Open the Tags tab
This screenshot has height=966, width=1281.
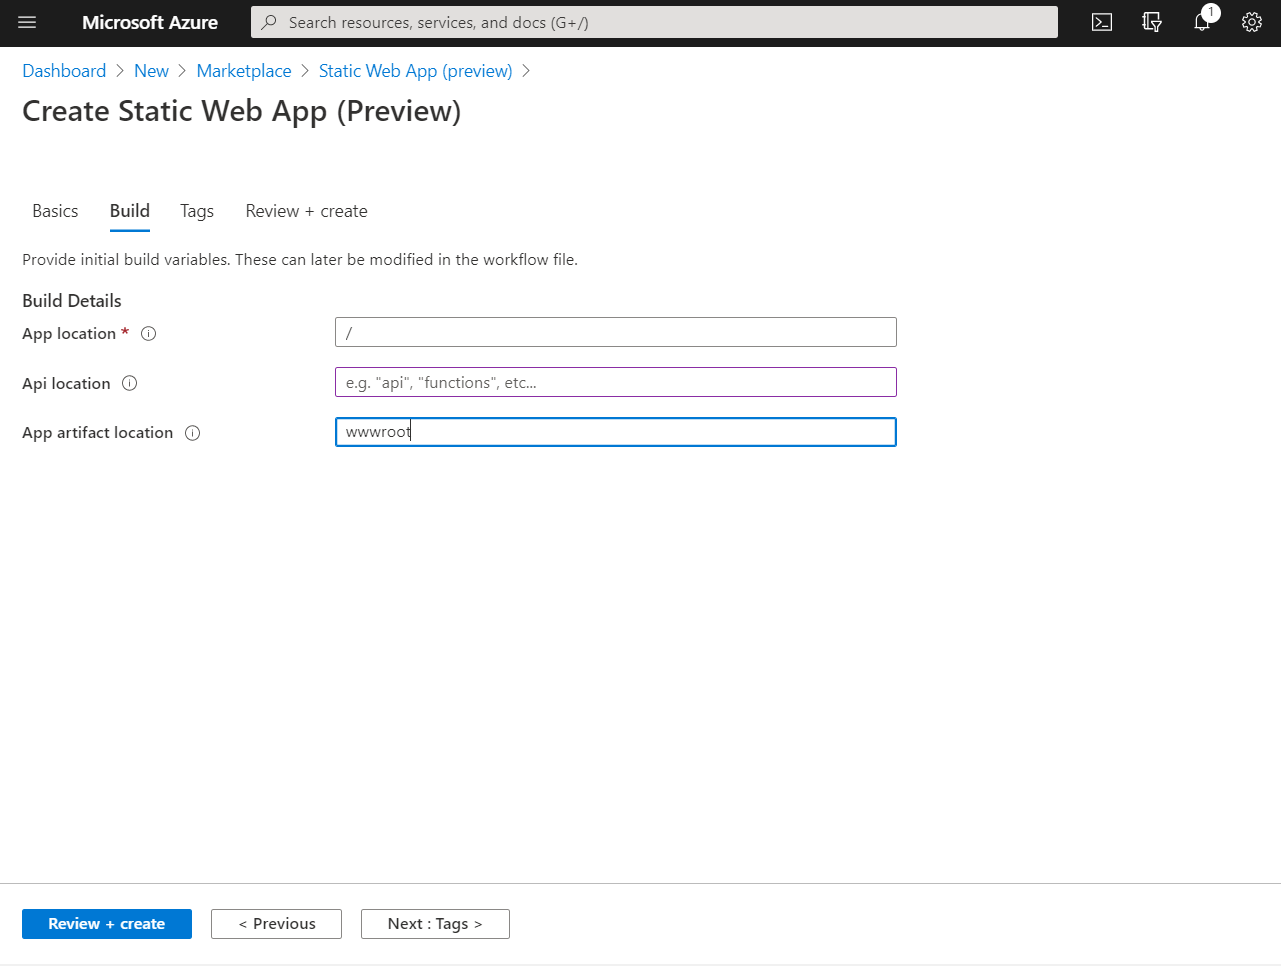point(197,211)
